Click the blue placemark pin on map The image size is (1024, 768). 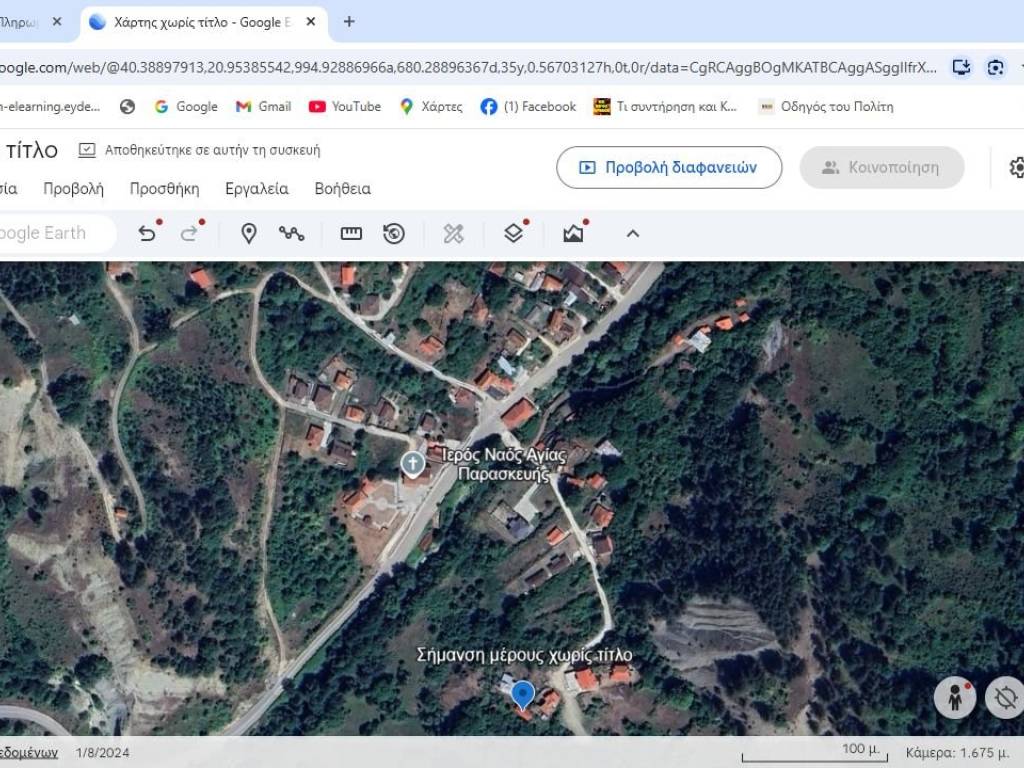click(522, 693)
